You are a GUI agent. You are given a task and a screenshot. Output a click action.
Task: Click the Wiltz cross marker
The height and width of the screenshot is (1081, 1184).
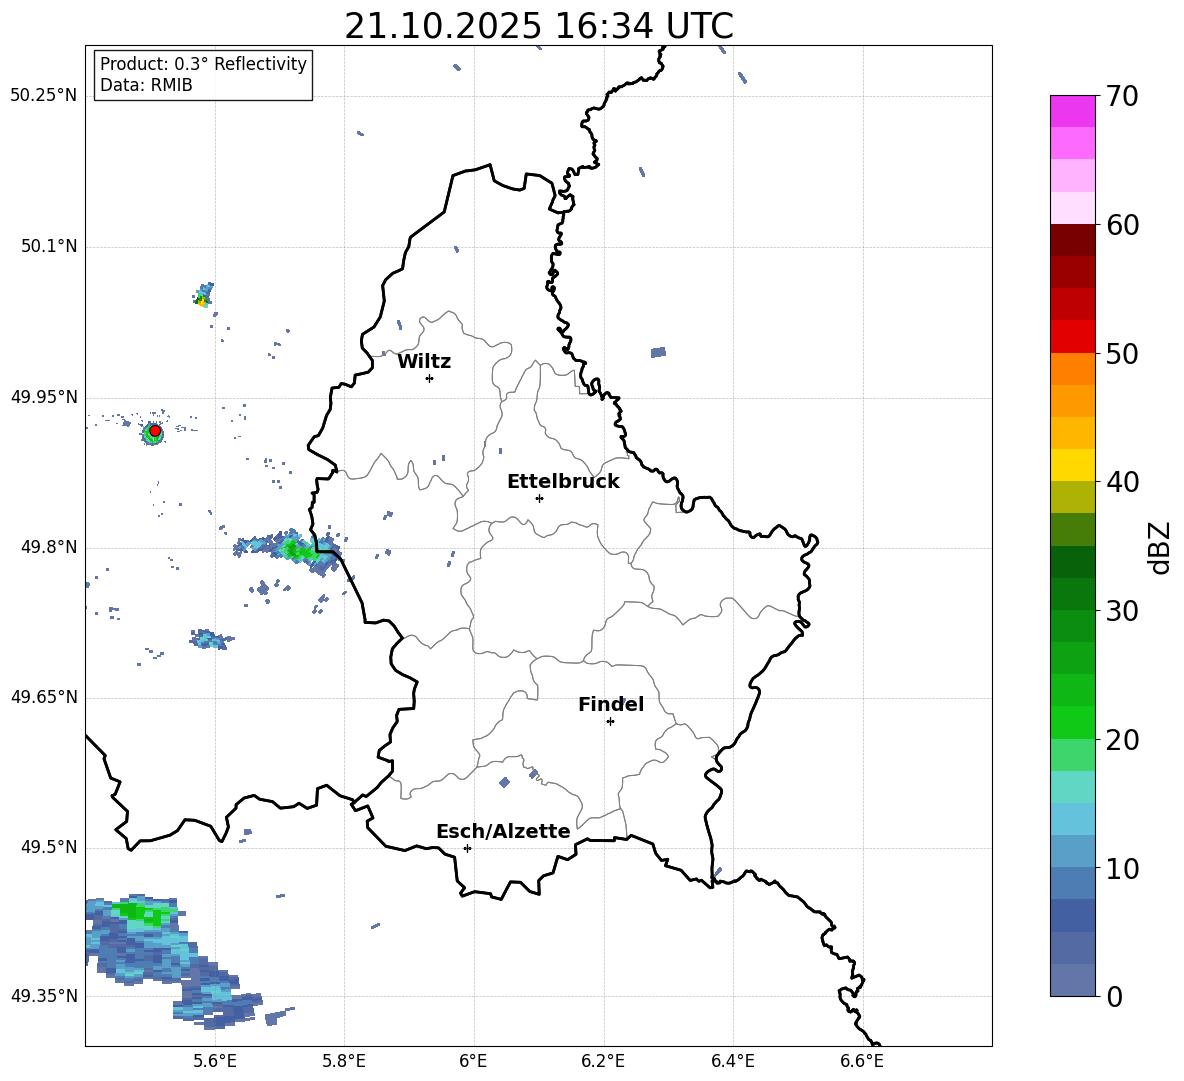430,378
